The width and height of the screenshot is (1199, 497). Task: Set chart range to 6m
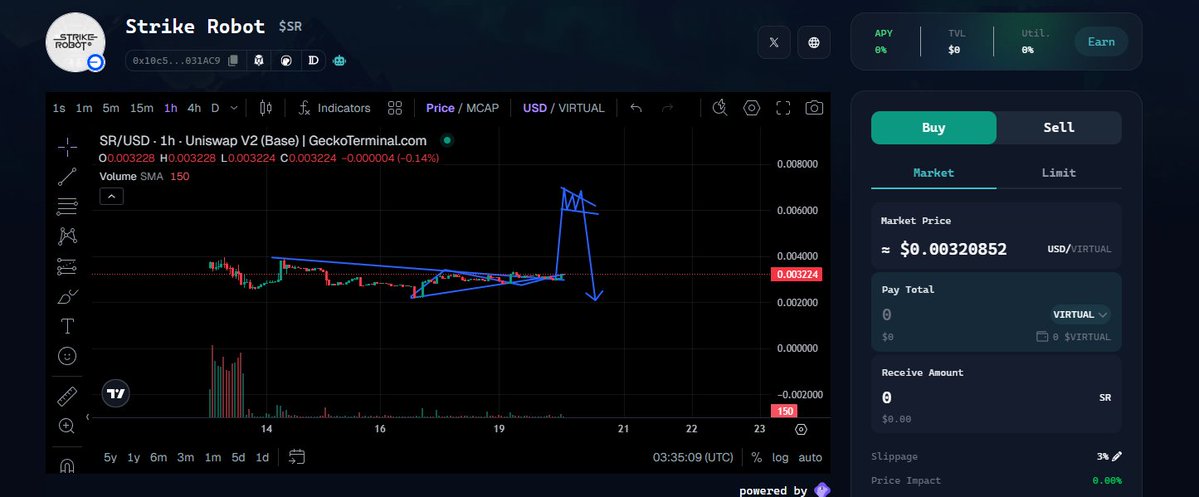pyautogui.click(x=158, y=457)
